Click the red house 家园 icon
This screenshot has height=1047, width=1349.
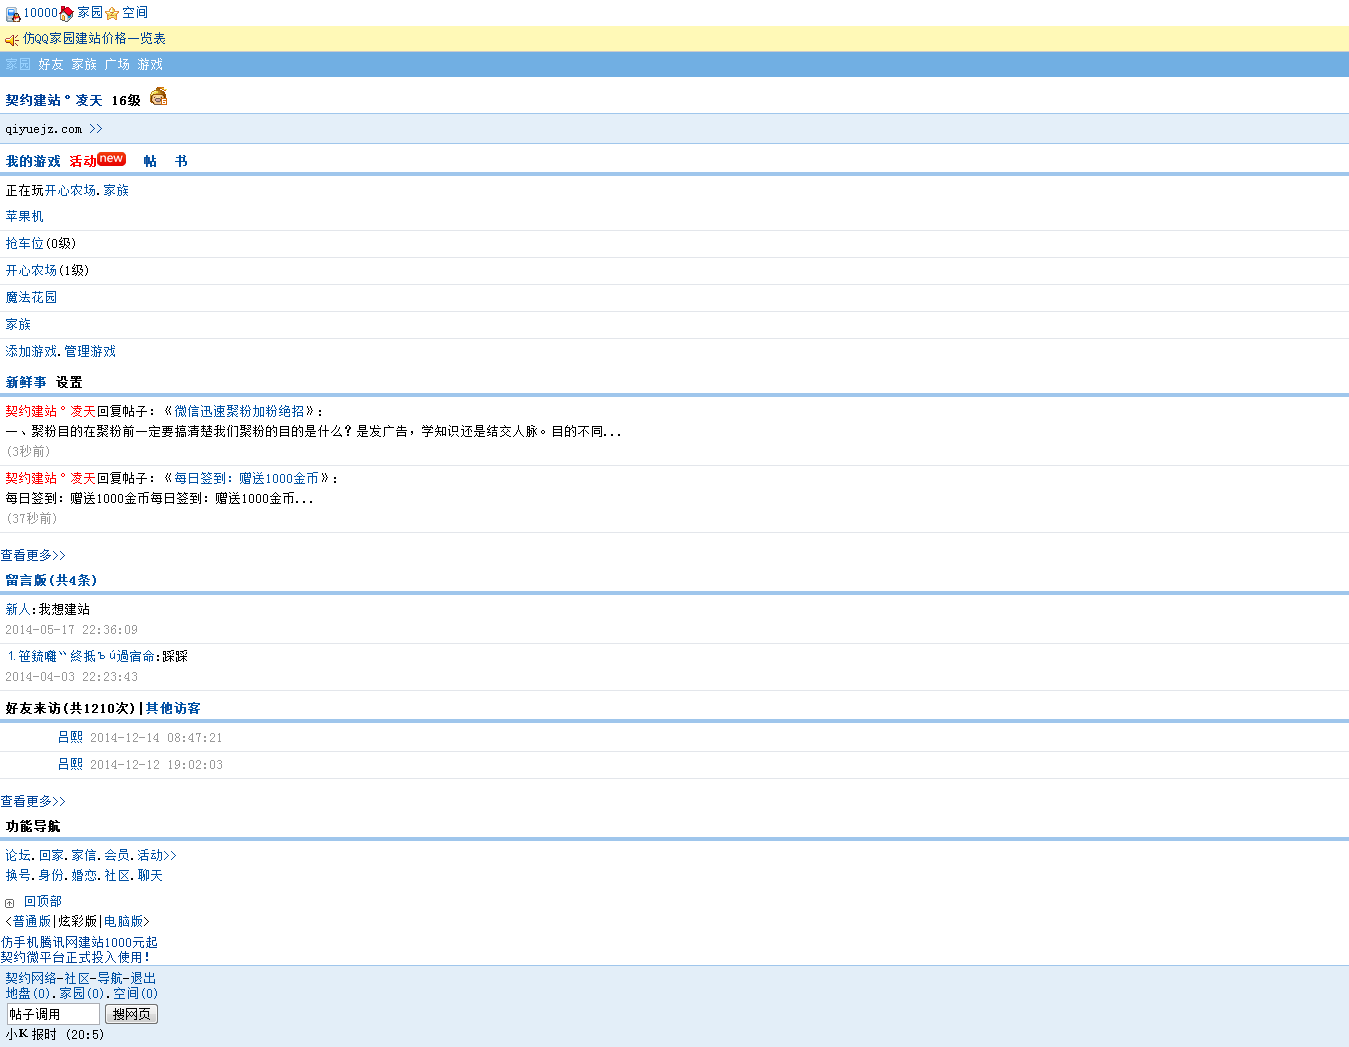(67, 13)
